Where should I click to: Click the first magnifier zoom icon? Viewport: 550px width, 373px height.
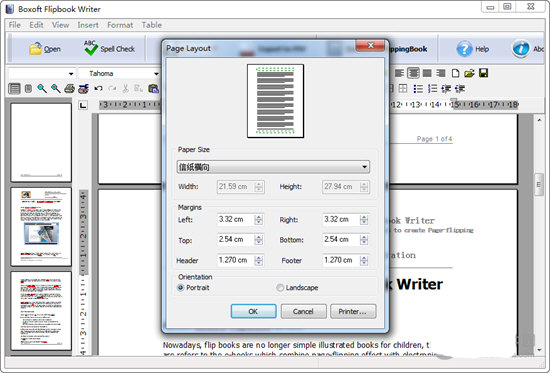click(x=42, y=88)
